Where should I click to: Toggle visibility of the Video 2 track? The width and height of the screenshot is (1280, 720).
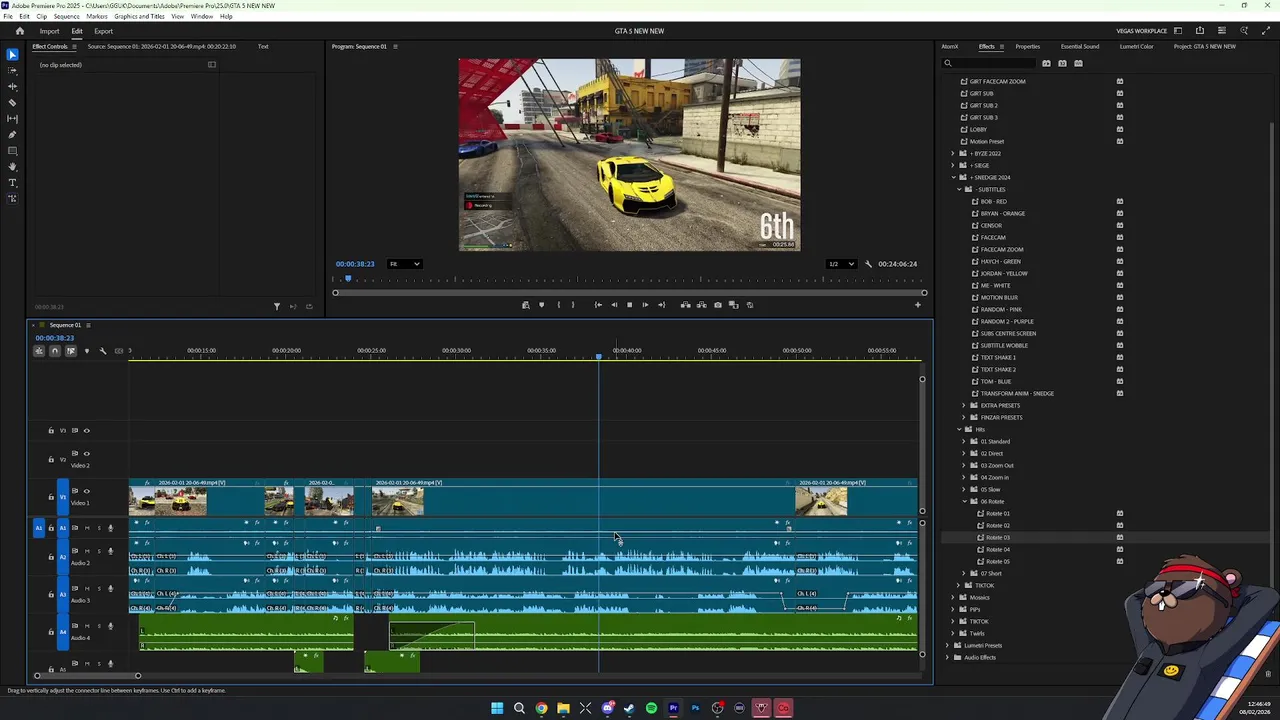click(x=86, y=453)
